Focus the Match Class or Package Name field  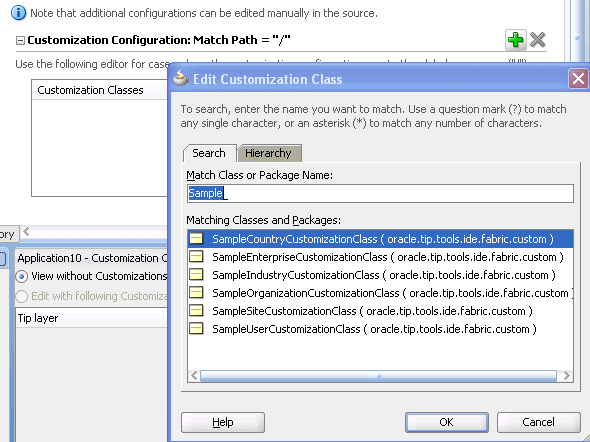click(380, 193)
